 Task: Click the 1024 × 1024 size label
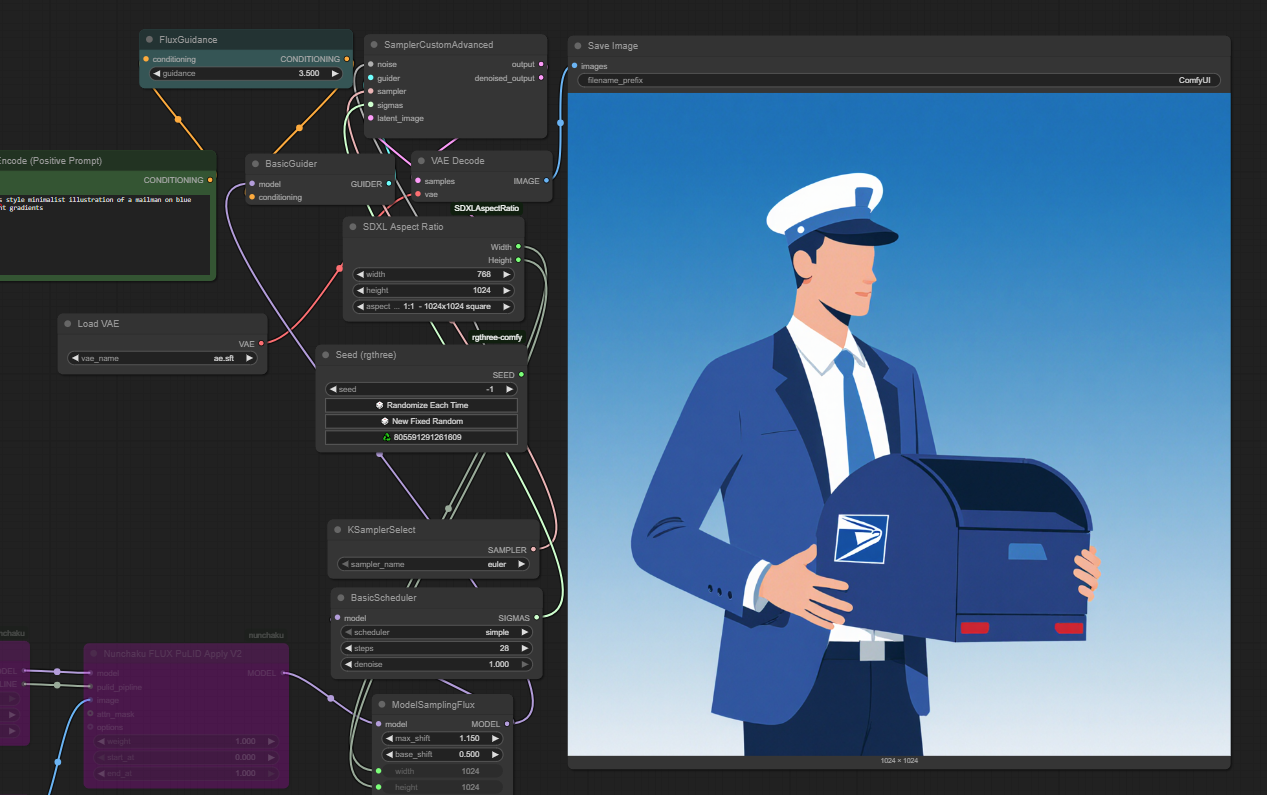pos(899,761)
